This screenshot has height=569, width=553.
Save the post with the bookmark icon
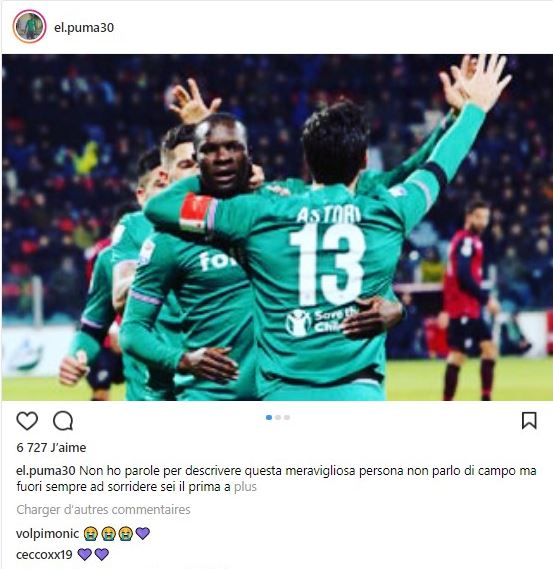[529, 421]
